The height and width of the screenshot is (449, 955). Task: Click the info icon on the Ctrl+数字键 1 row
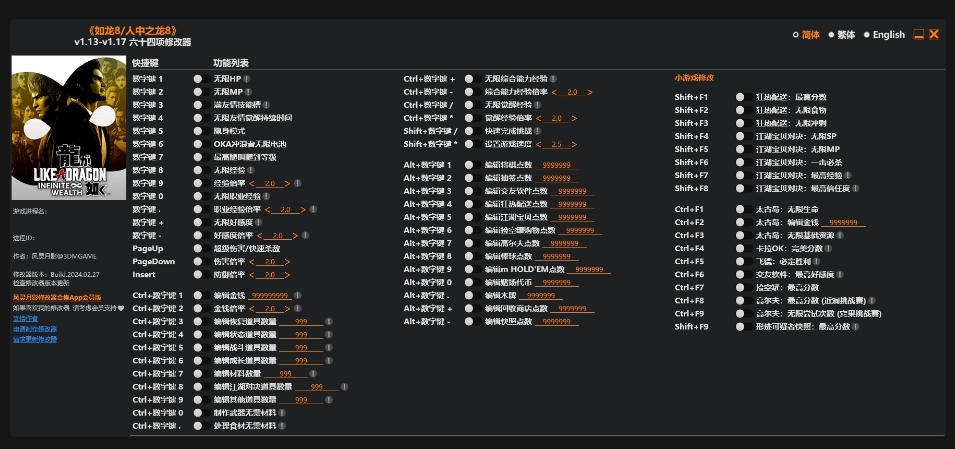click(x=298, y=295)
